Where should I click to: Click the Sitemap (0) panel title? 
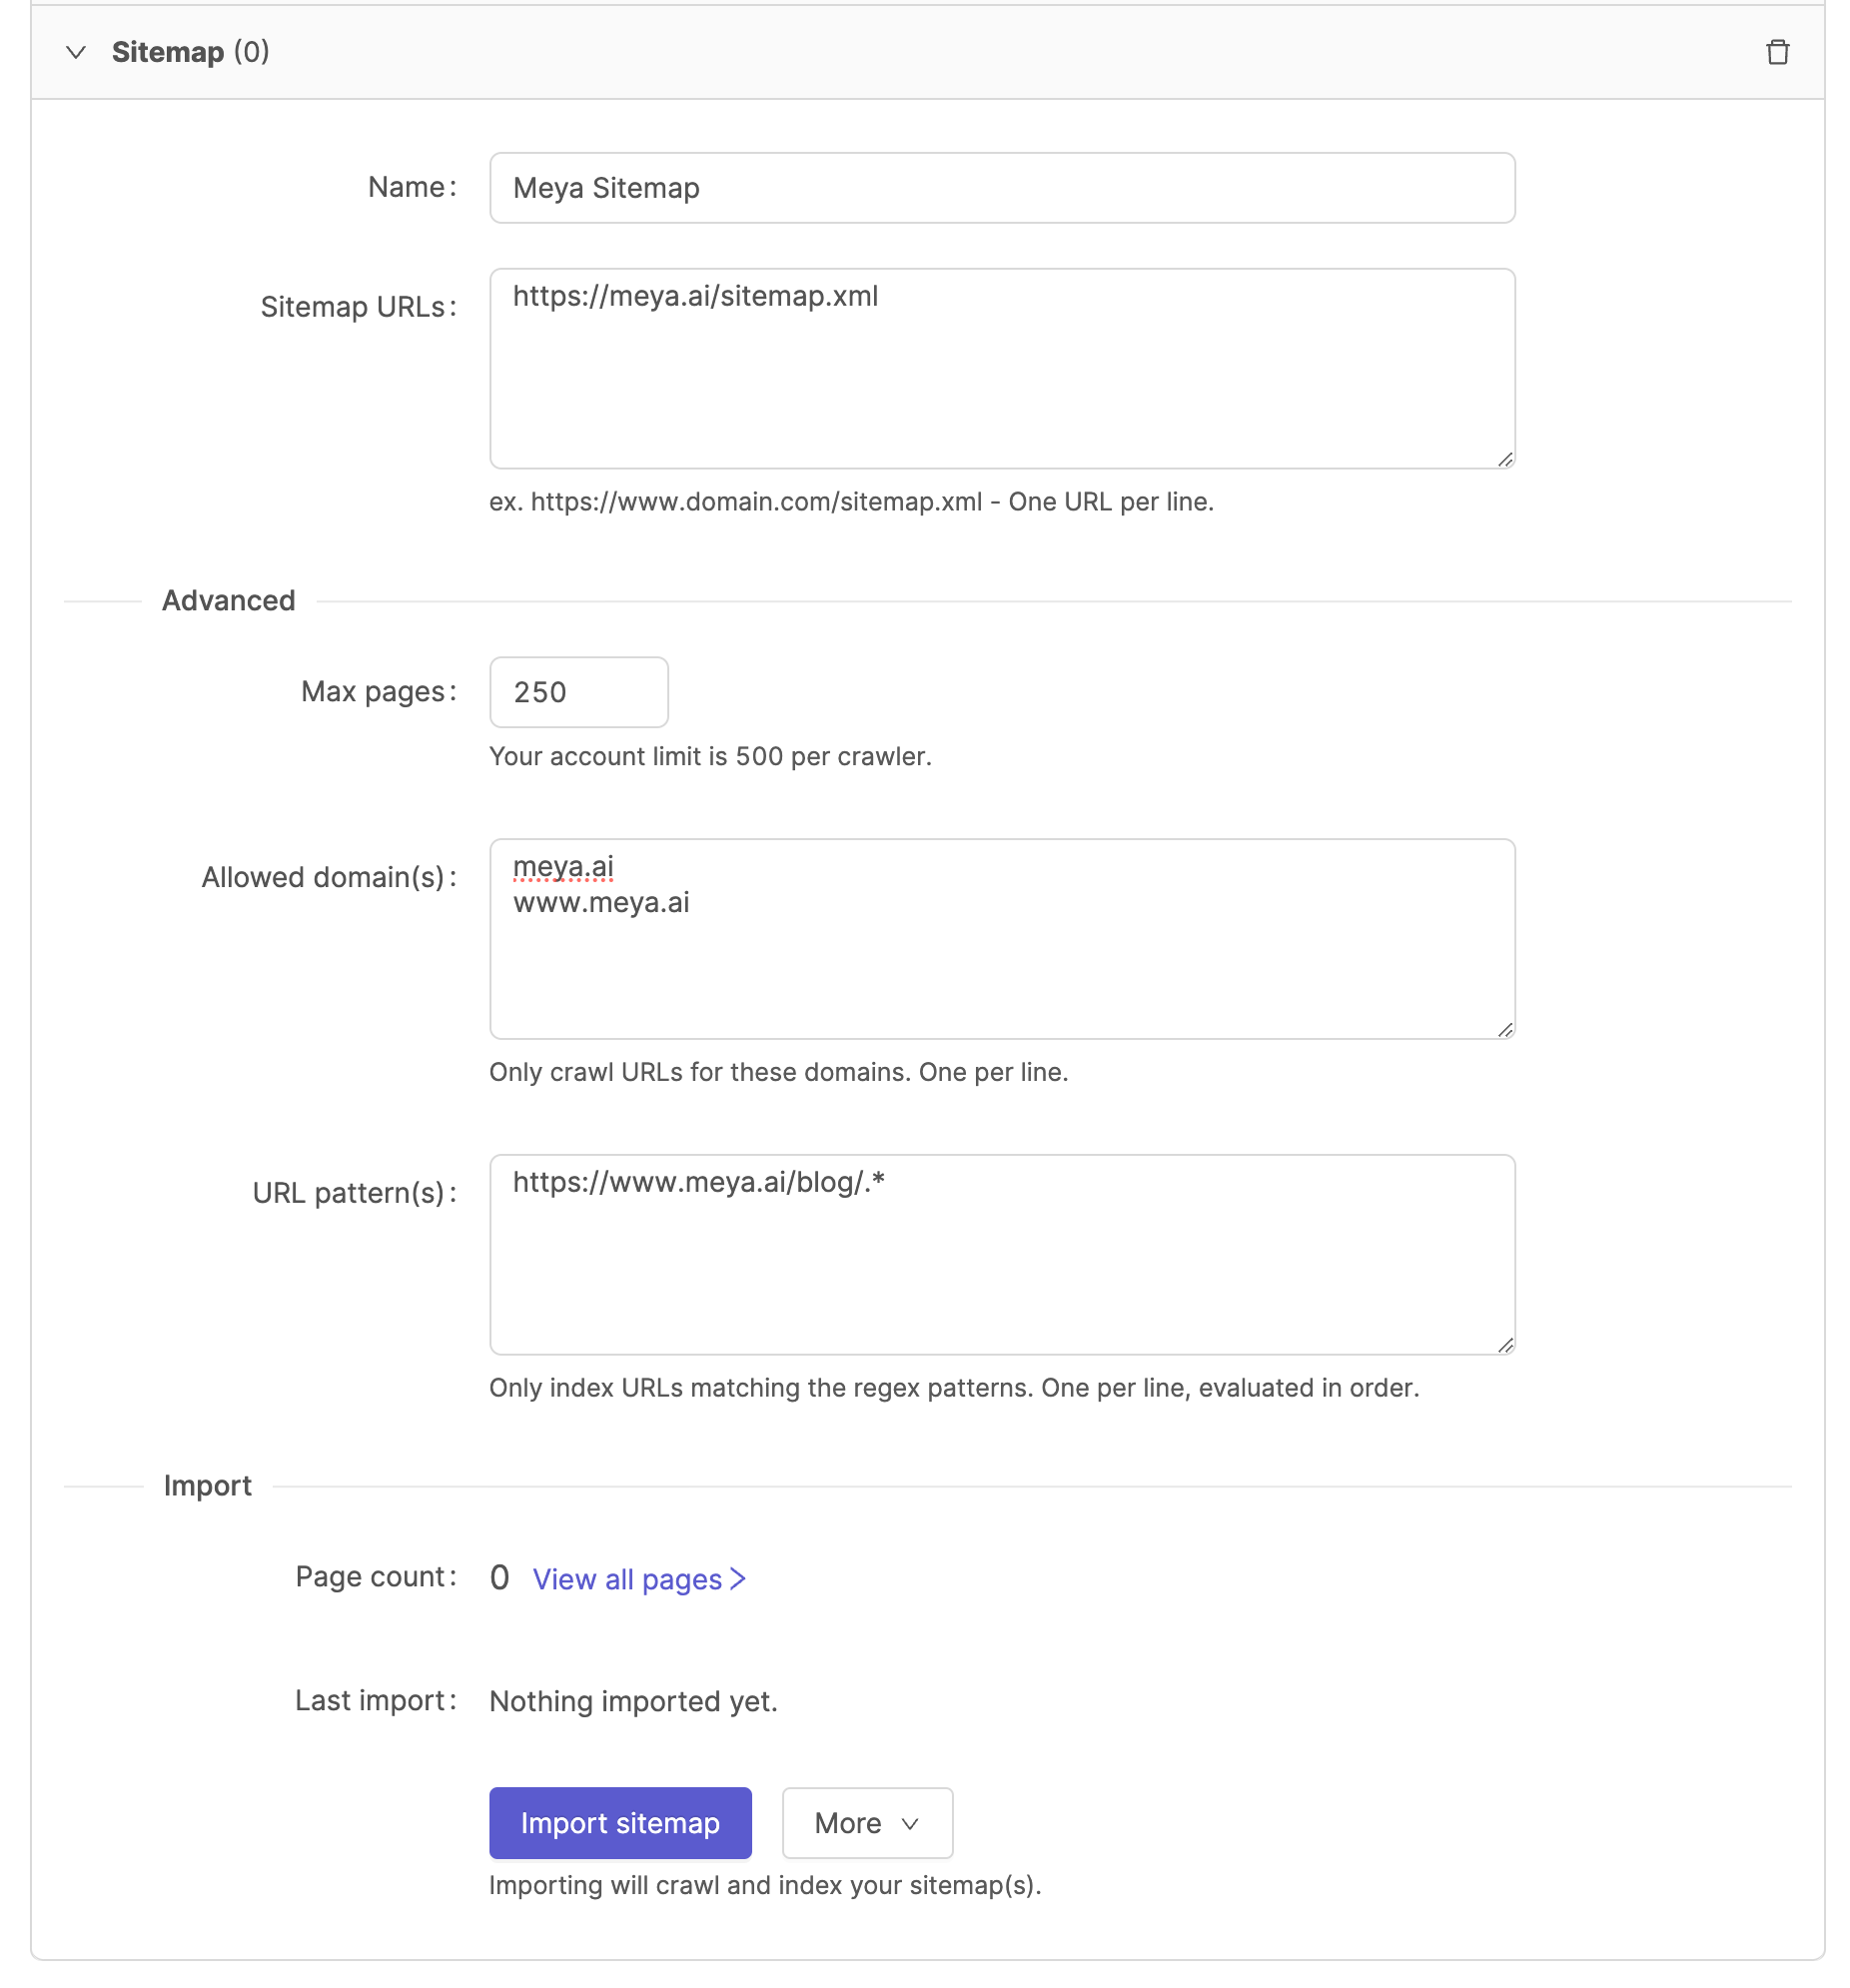[x=190, y=52]
